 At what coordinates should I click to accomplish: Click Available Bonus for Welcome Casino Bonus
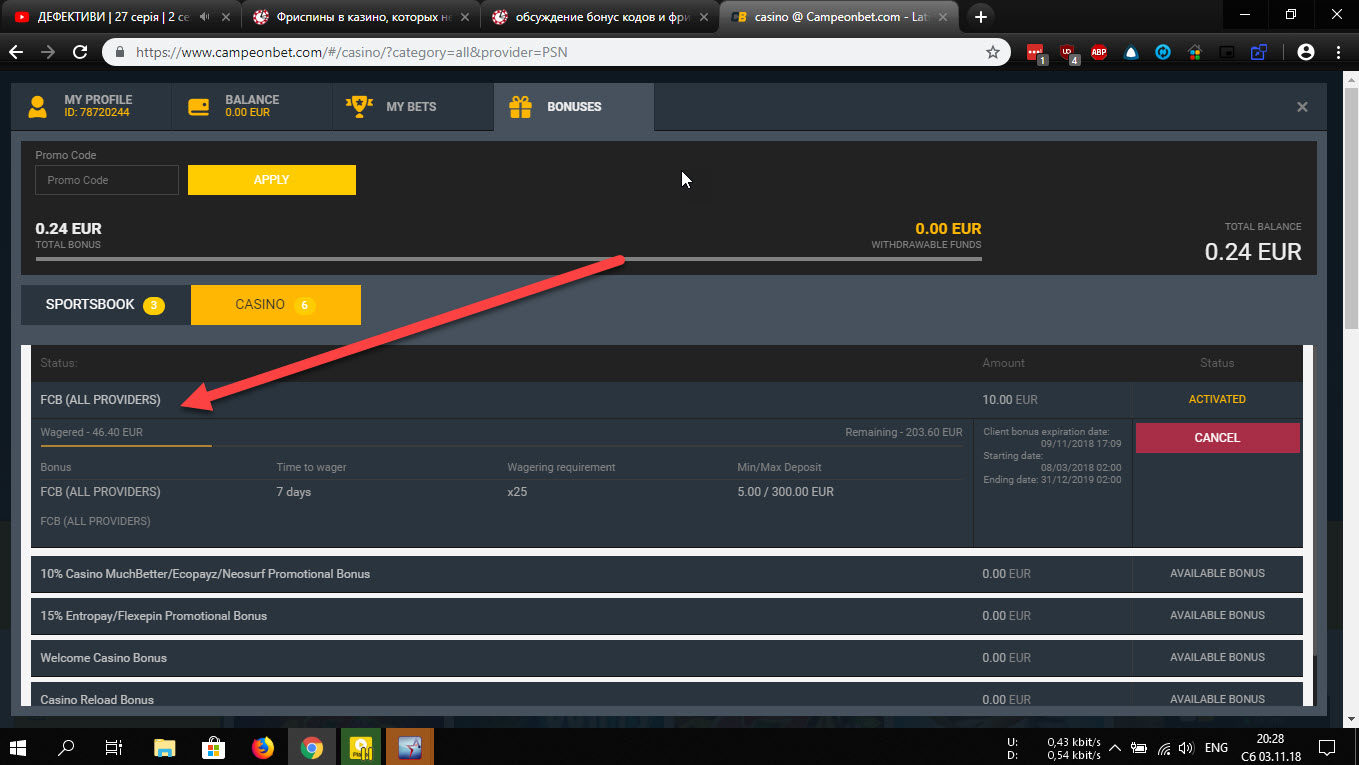1217,658
